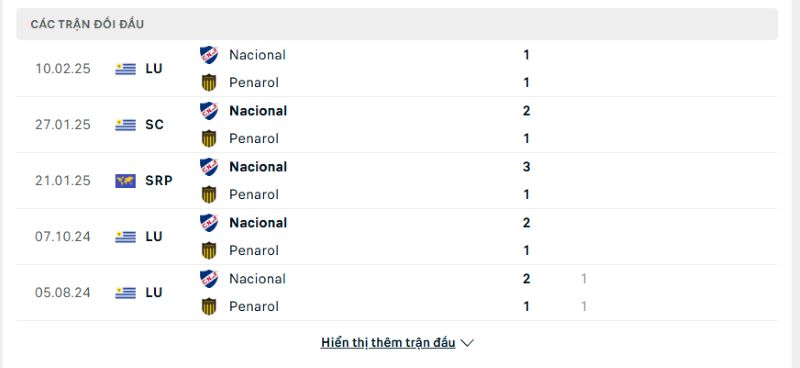Open 07.10.24 match score 2
800x368 pixels.
tap(527, 223)
